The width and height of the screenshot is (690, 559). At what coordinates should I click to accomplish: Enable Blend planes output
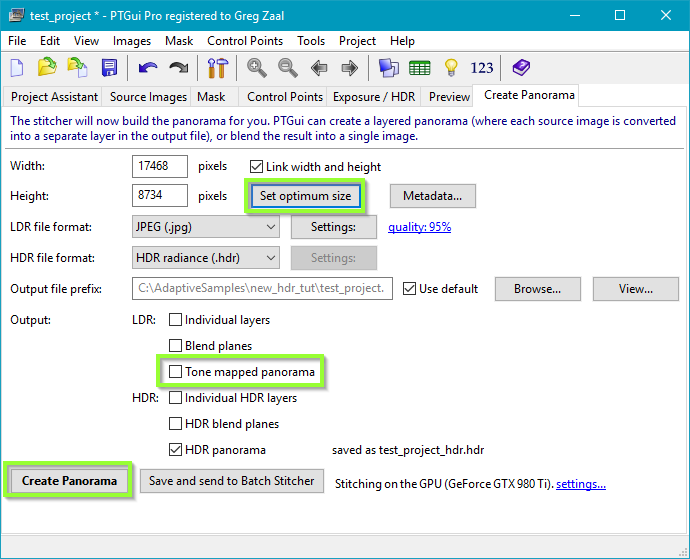click(x=175, y=346)
